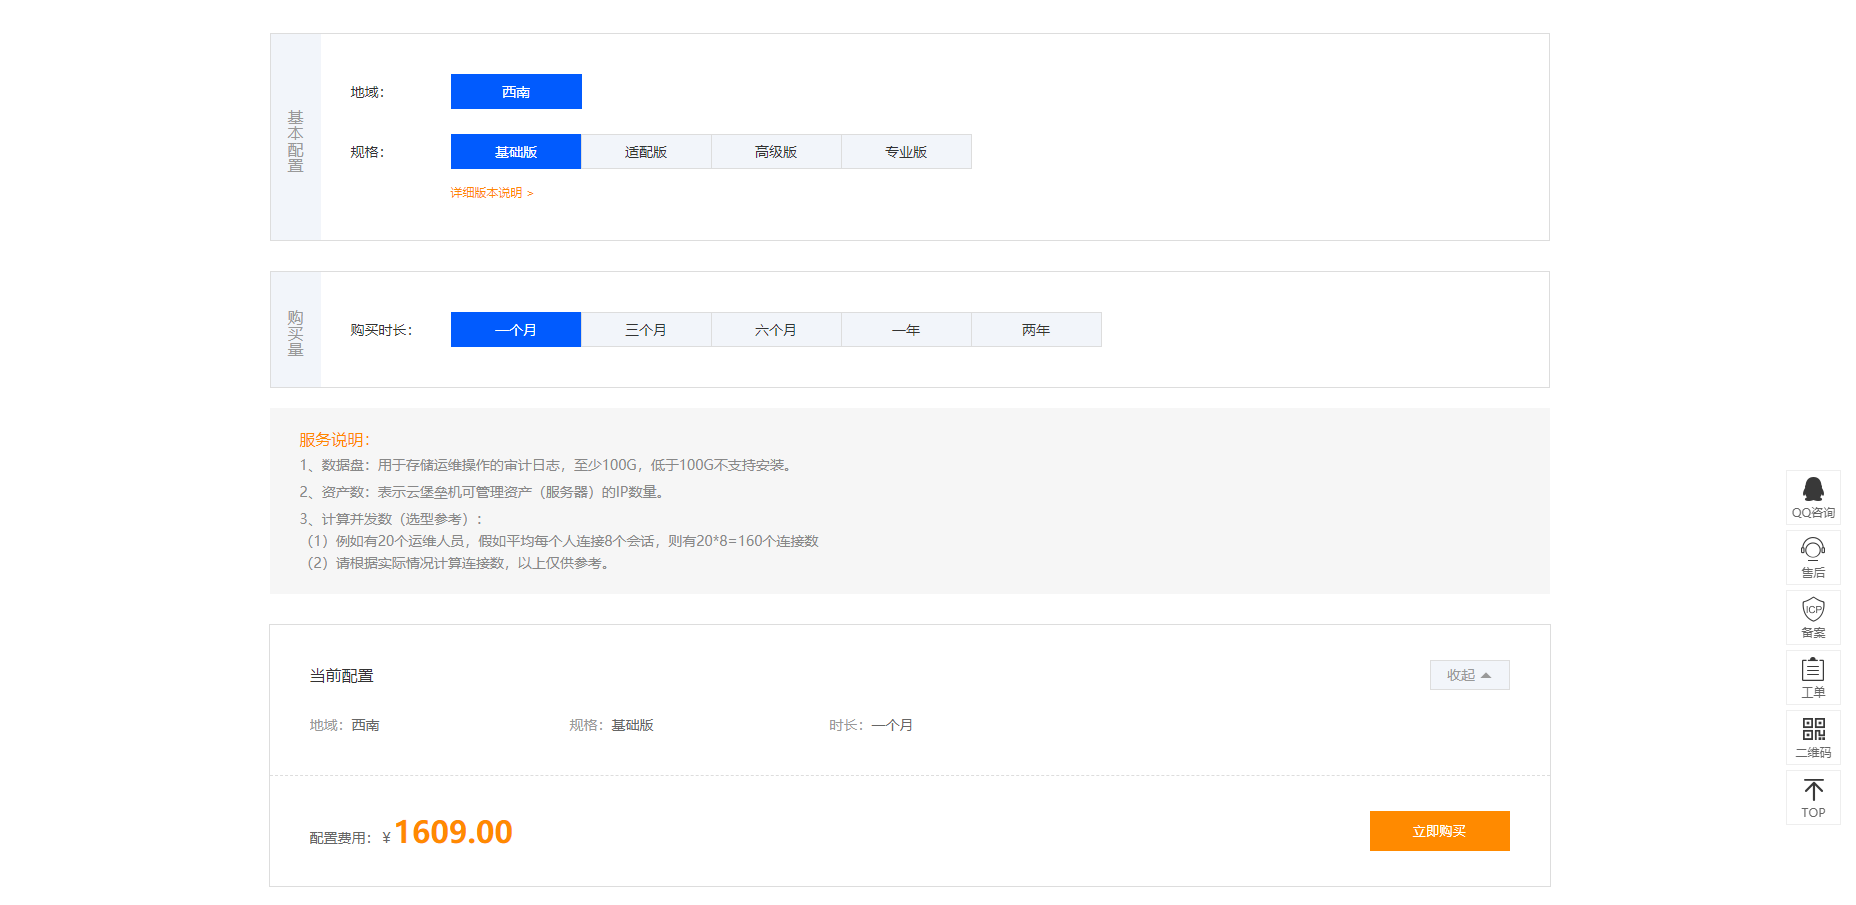Select 一个月 purchase duration
Viewport: 1856px width, 905px height.
click(x=516, y=329)
